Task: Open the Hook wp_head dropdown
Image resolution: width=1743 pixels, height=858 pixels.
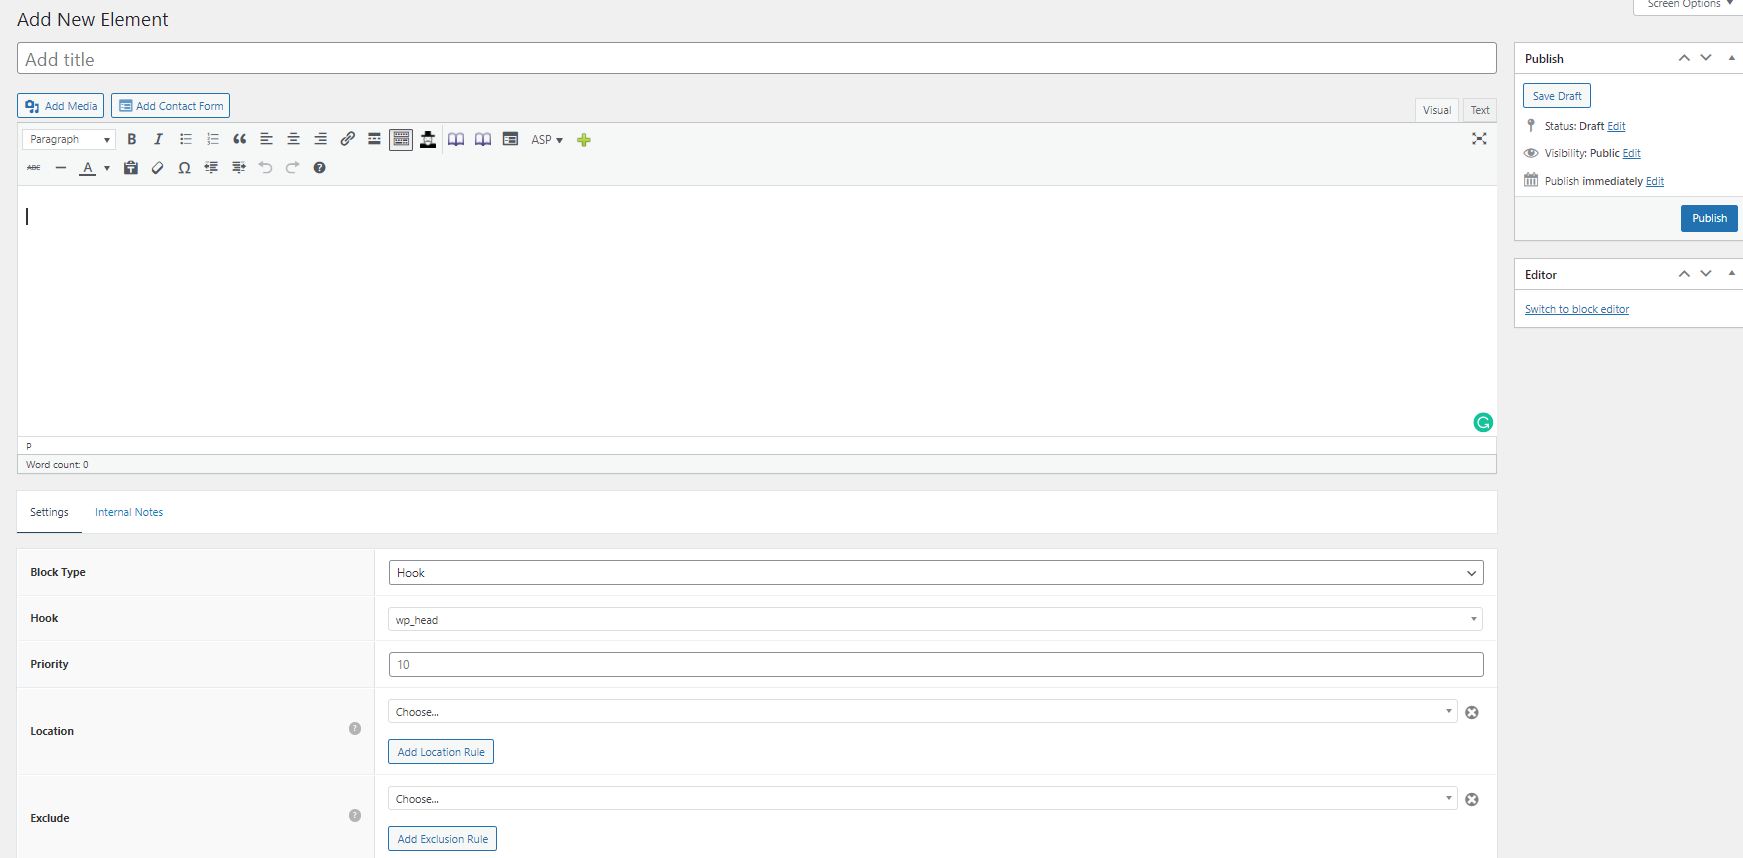Action: [x=936, y=619]
